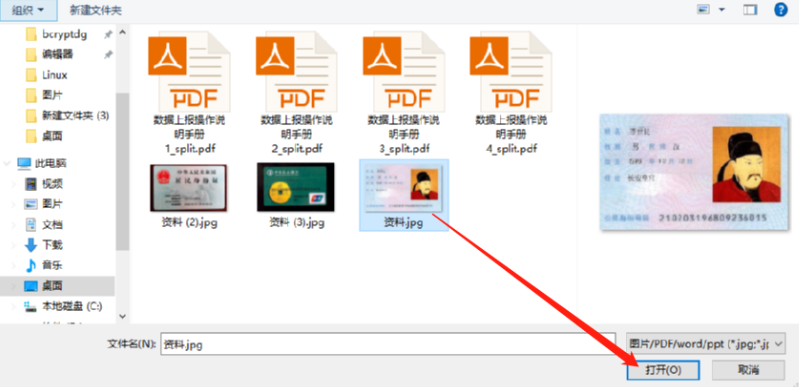This screenshot has height=387, width=799.
Task: Click the navigation pane scrollbar
Action: click(x=122, y=173)
